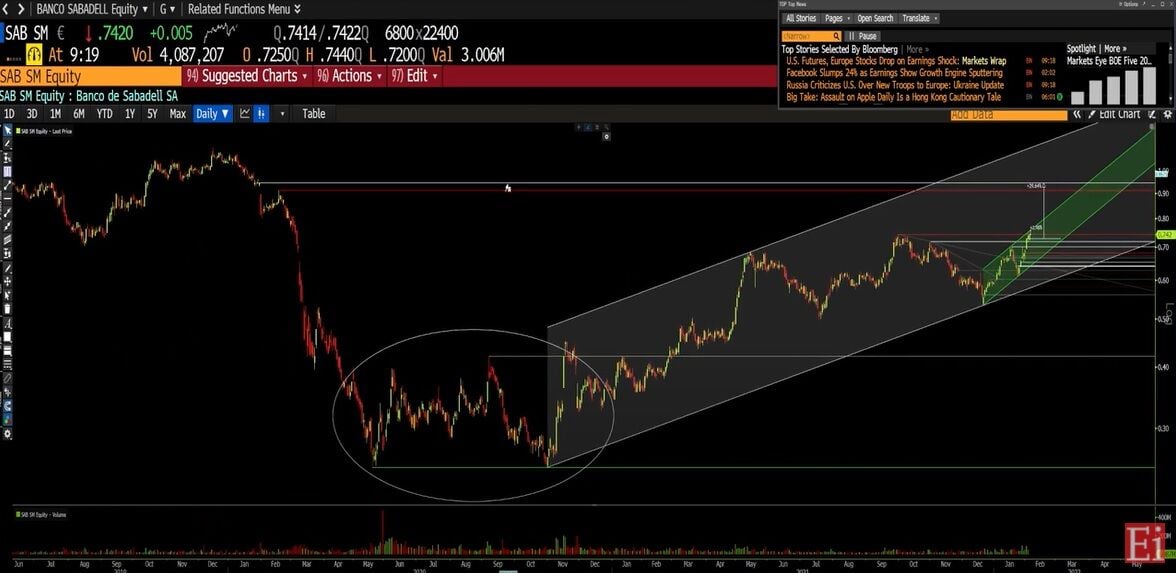Viewport: 1176px width, 573px height.
Task: Select All Stories tab in Top News
Action: [x=800, y=18]
